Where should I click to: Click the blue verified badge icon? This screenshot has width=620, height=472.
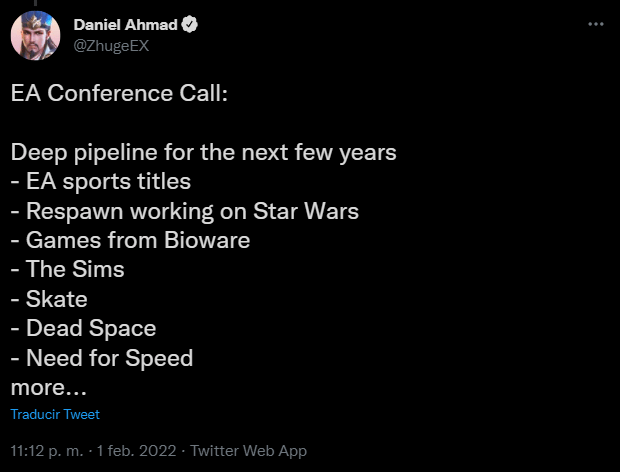pyautogui.click(x=189, y=25)
